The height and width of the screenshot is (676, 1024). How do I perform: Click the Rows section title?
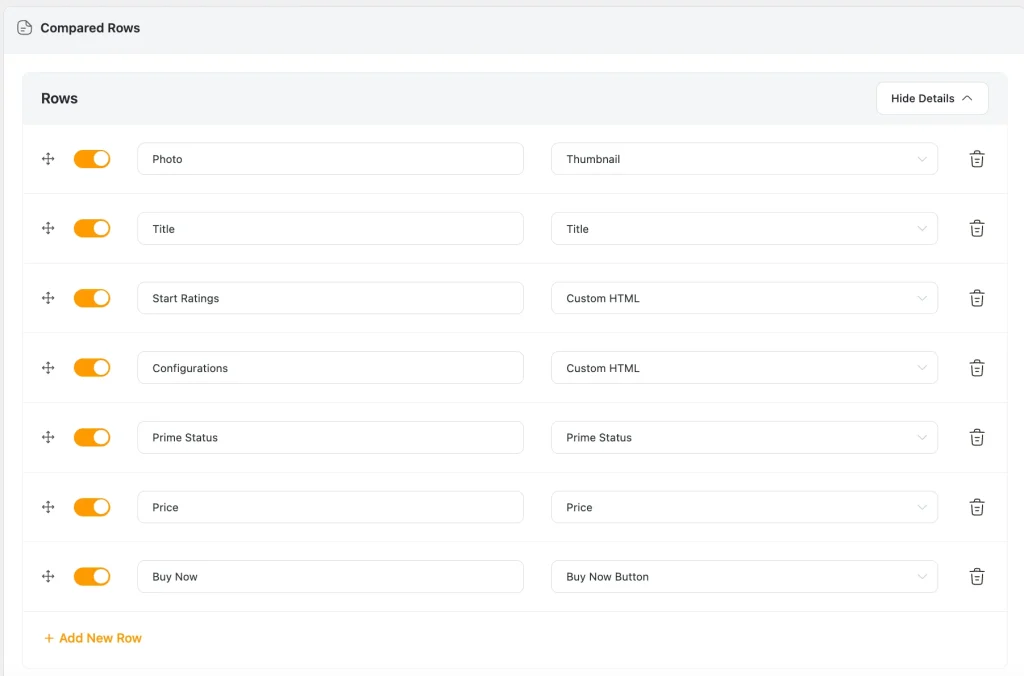click(59, 98)
